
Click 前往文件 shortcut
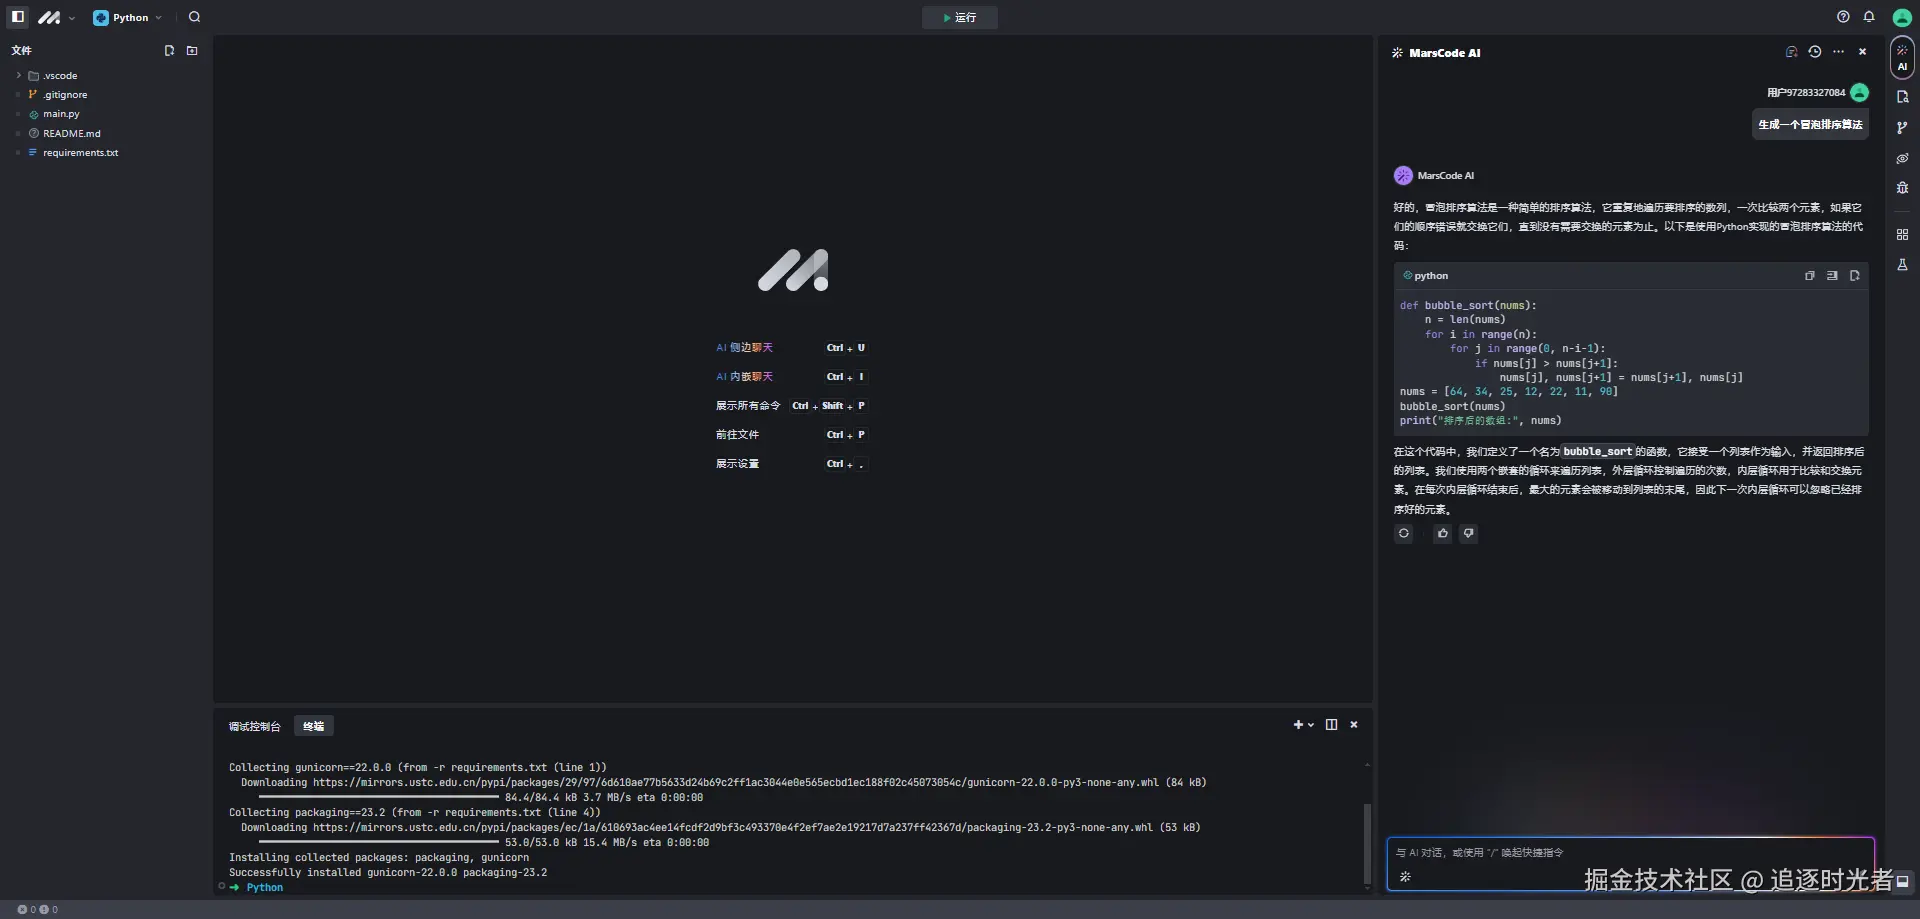click(x=737, y=435)
